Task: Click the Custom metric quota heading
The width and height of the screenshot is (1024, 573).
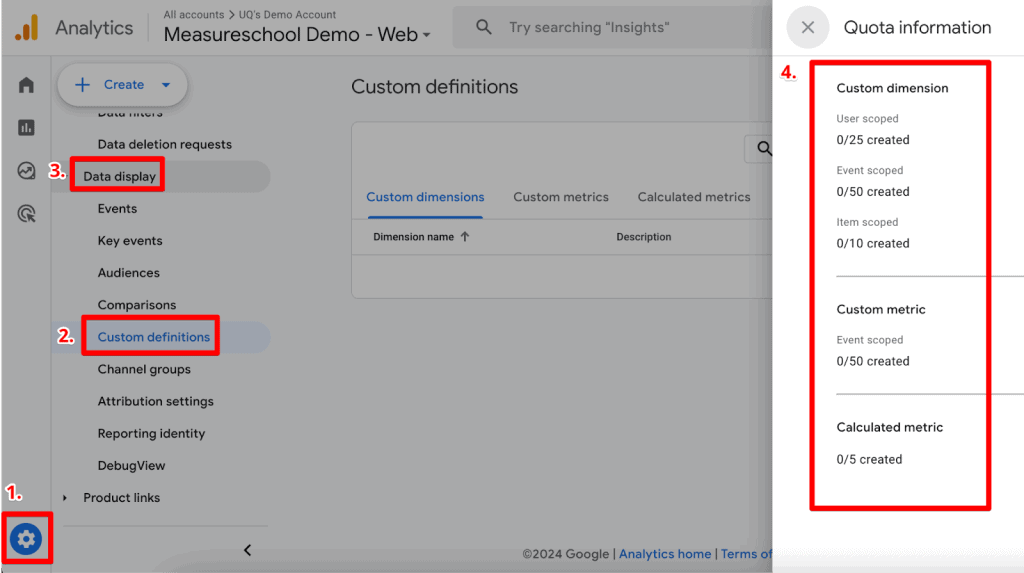Action: [x=880, y=310]
